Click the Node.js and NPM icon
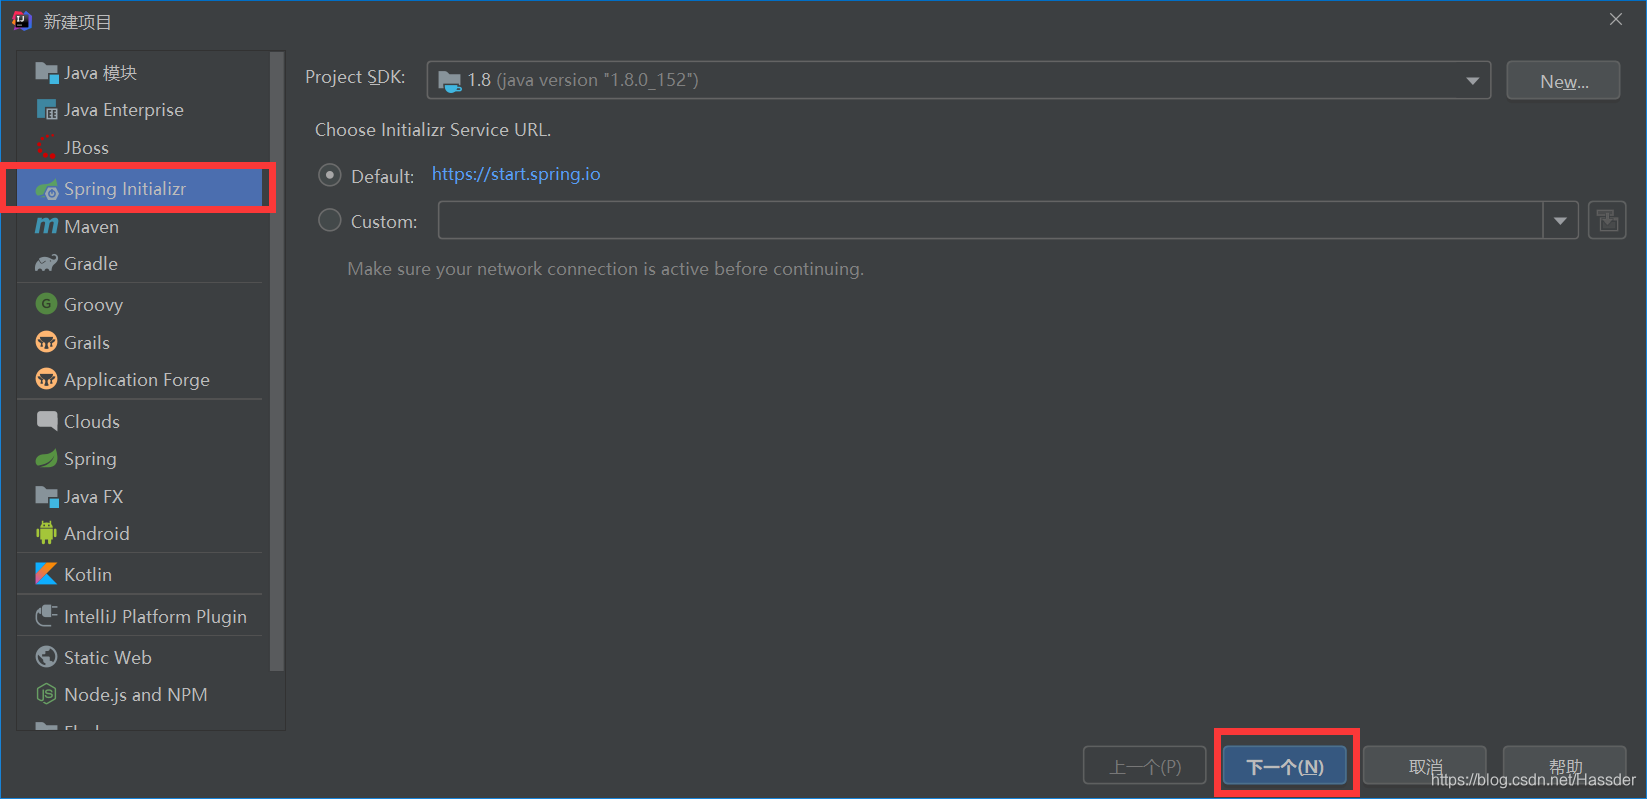This screenshot has height=799, width=1647. (46, 694)
